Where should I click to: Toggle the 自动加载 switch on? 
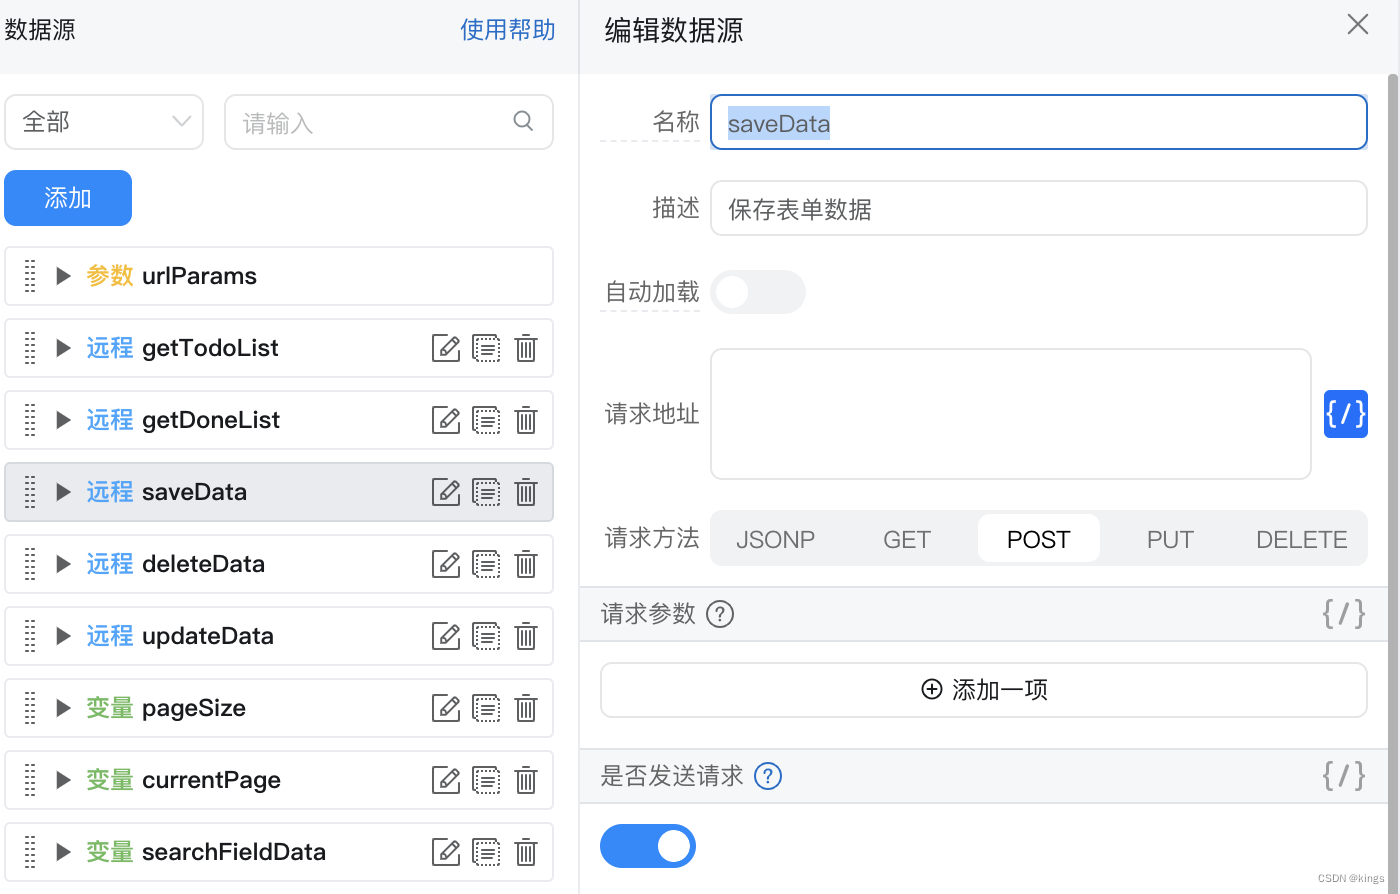pyautogui.click(x=757, y=292)
